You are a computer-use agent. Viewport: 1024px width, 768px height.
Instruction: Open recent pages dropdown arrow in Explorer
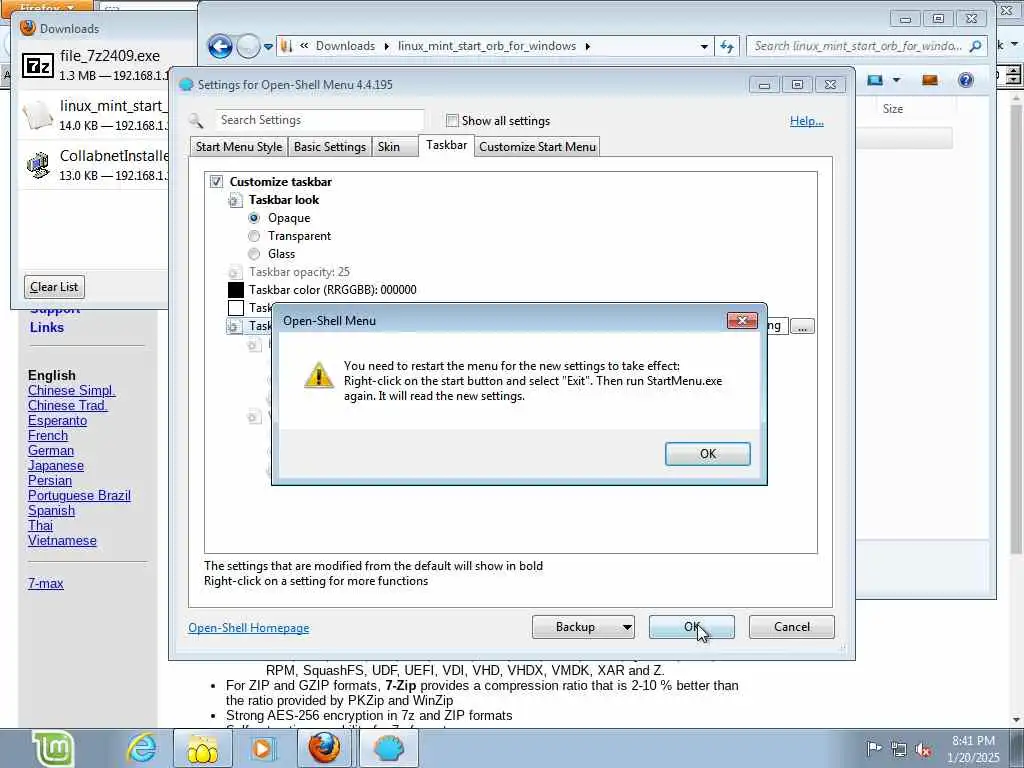[268, 47]
